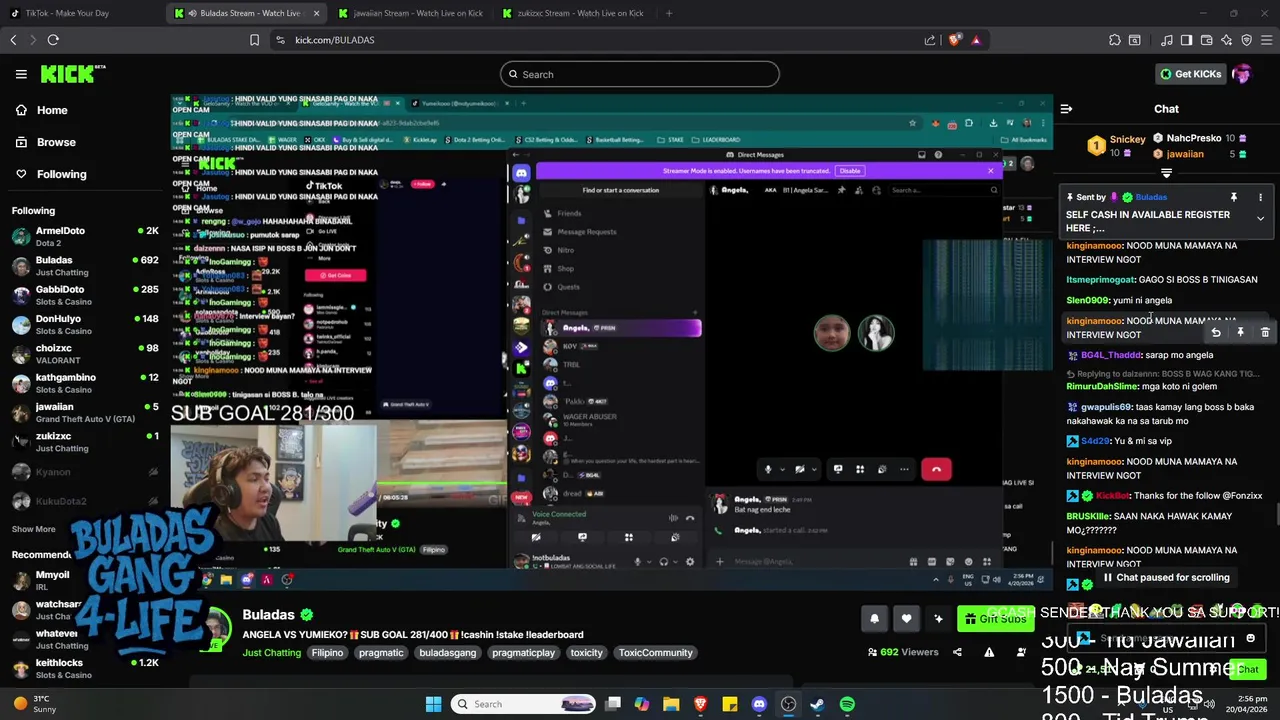The width and height of the screenshot is (1280, 720).
Task: Open the Kick hamburger menu
Action: pyautogui.click(x=21, y=74)
